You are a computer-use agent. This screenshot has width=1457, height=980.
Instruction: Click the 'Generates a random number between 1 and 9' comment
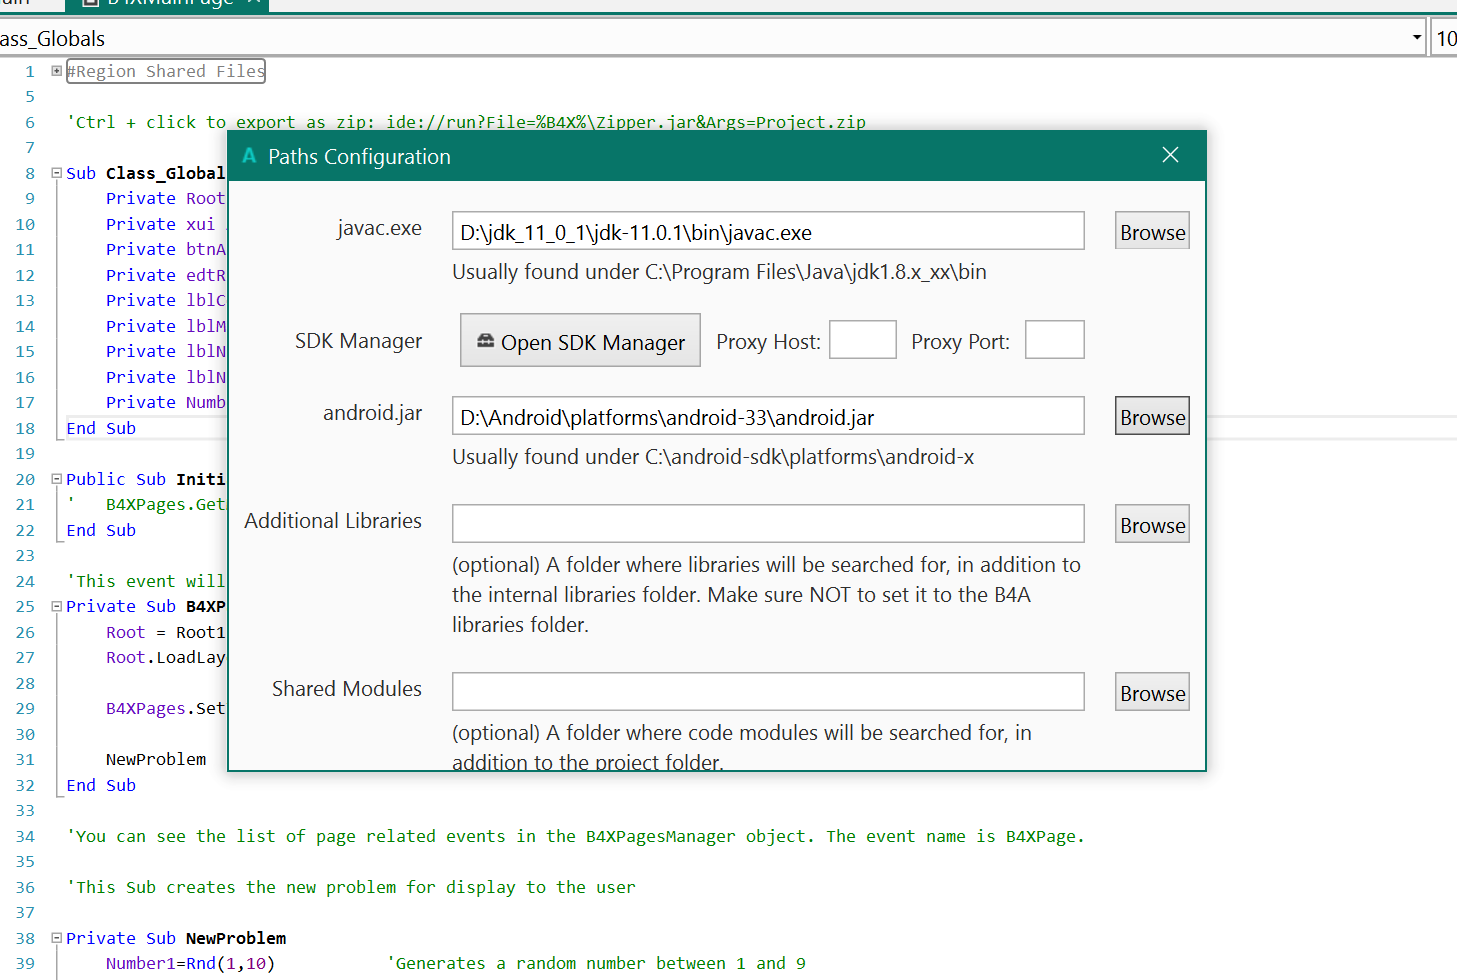tap(596, 963)
